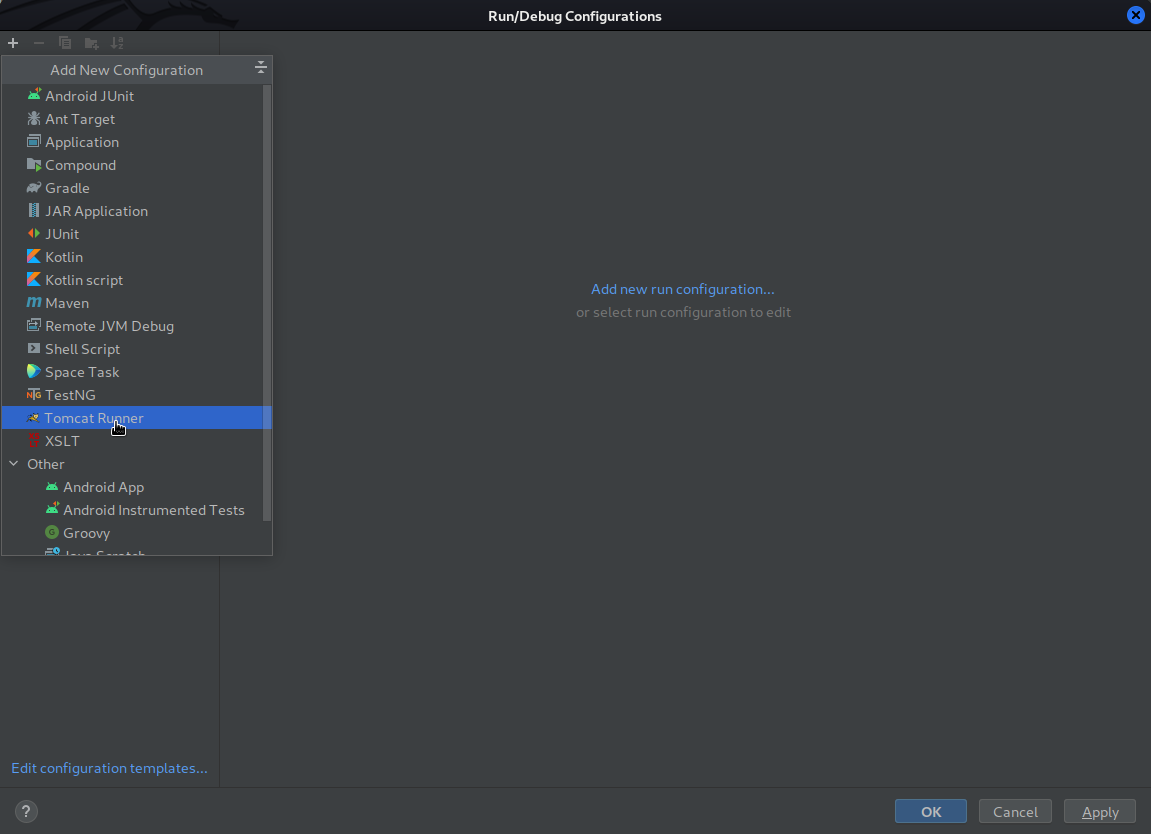Open the Add new run configuration link
The height and width of the screenshot is (834, 1151).
pyautogui.click(x=683, y=289)
